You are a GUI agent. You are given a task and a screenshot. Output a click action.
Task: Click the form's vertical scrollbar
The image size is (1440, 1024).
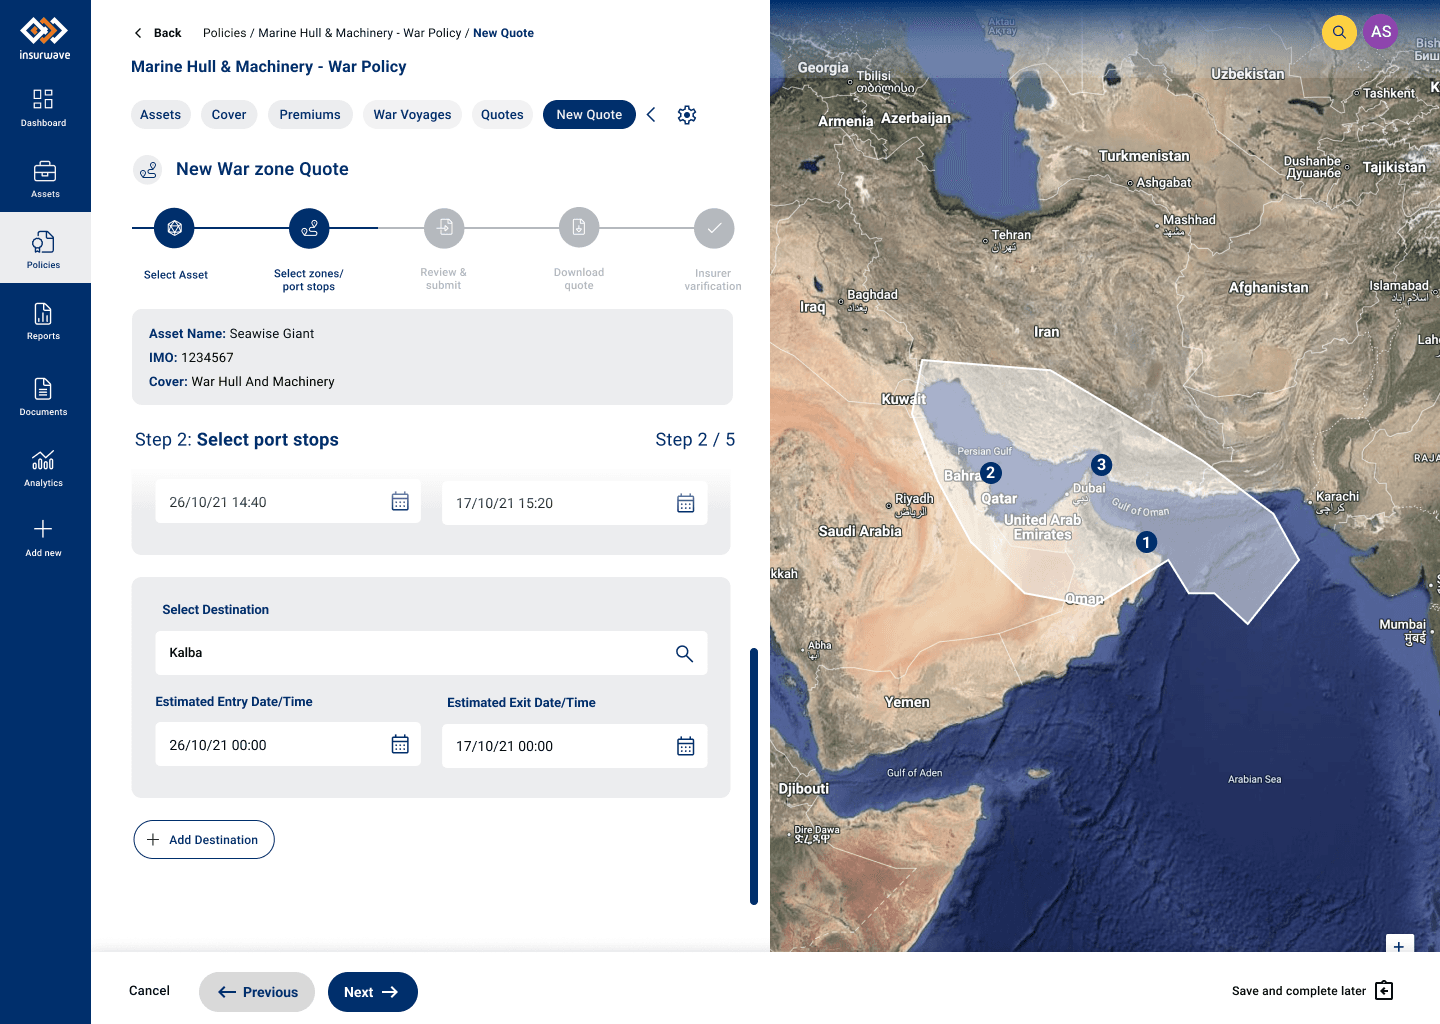[754, 776]
